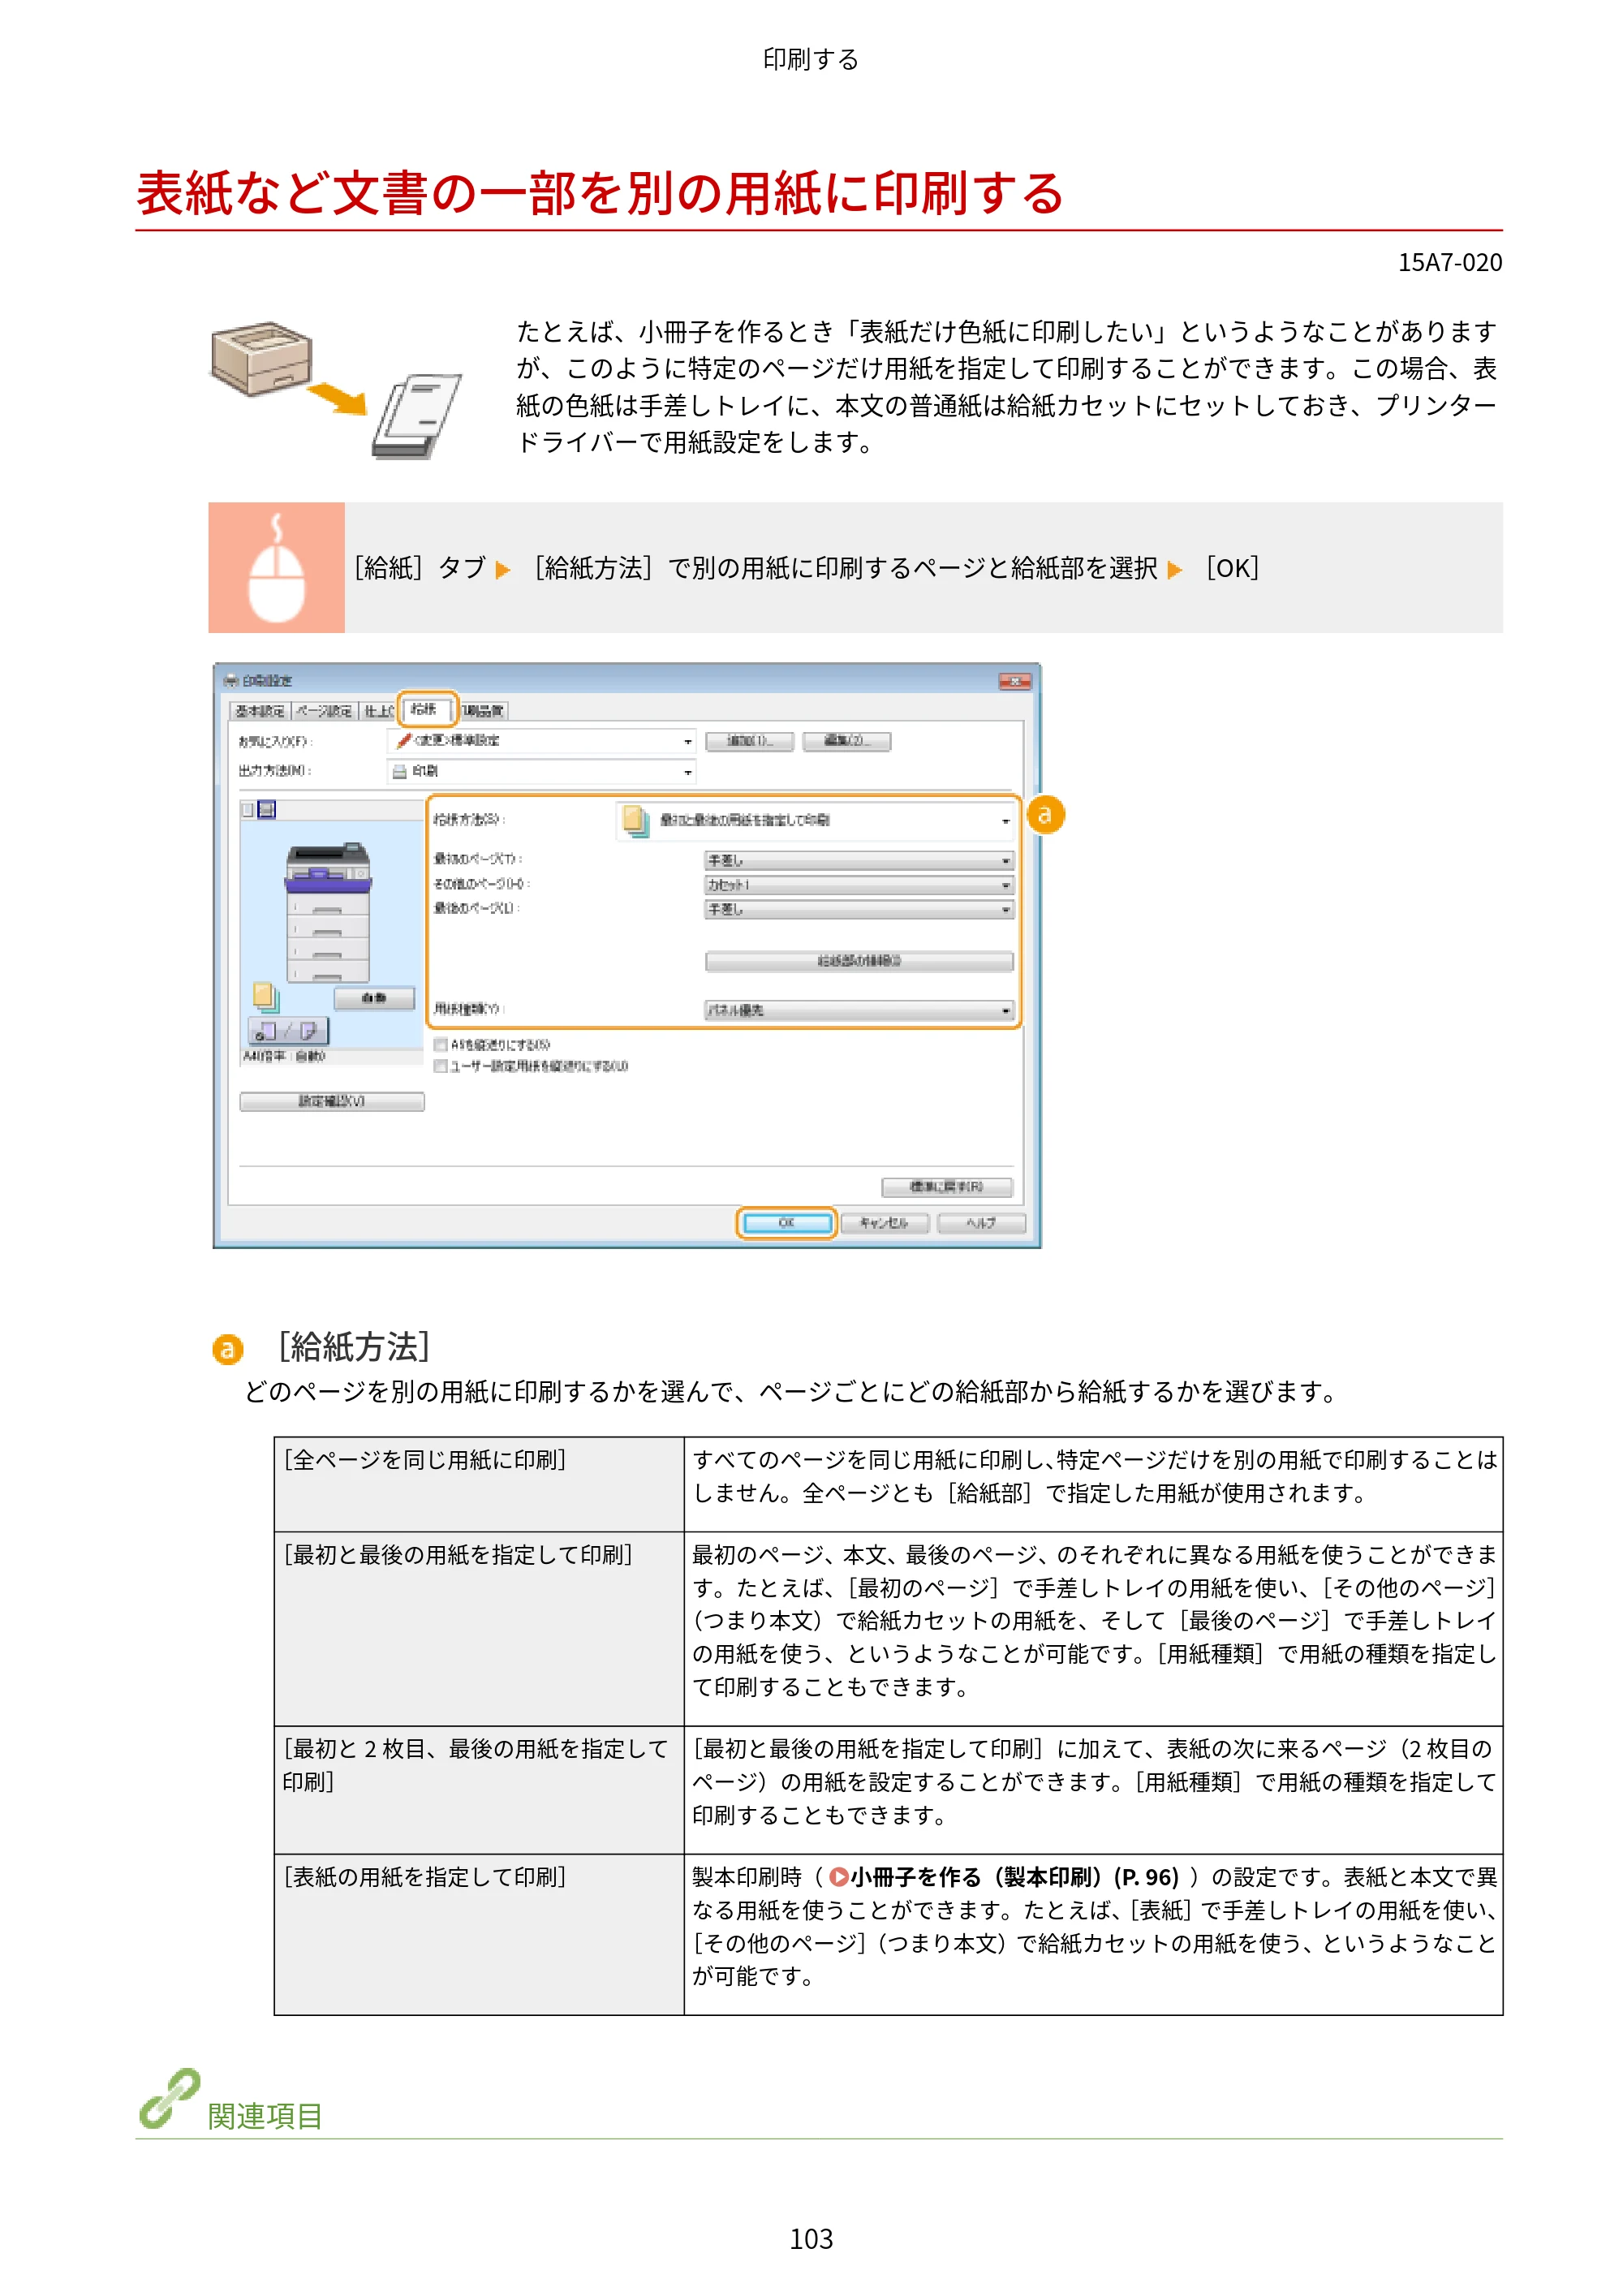Click the 設定確認 button
This screenshot has height=2296, width=1623.
pos(332,1101)
